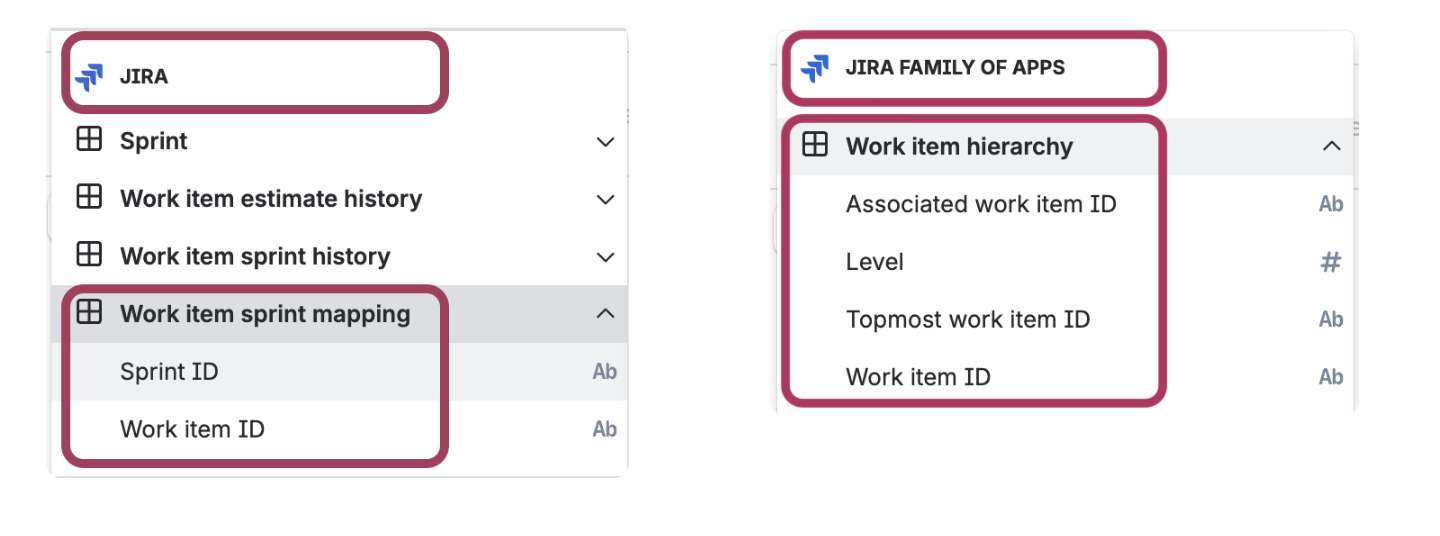Select Work item ID under sprint mapping

tap(339, 430)
